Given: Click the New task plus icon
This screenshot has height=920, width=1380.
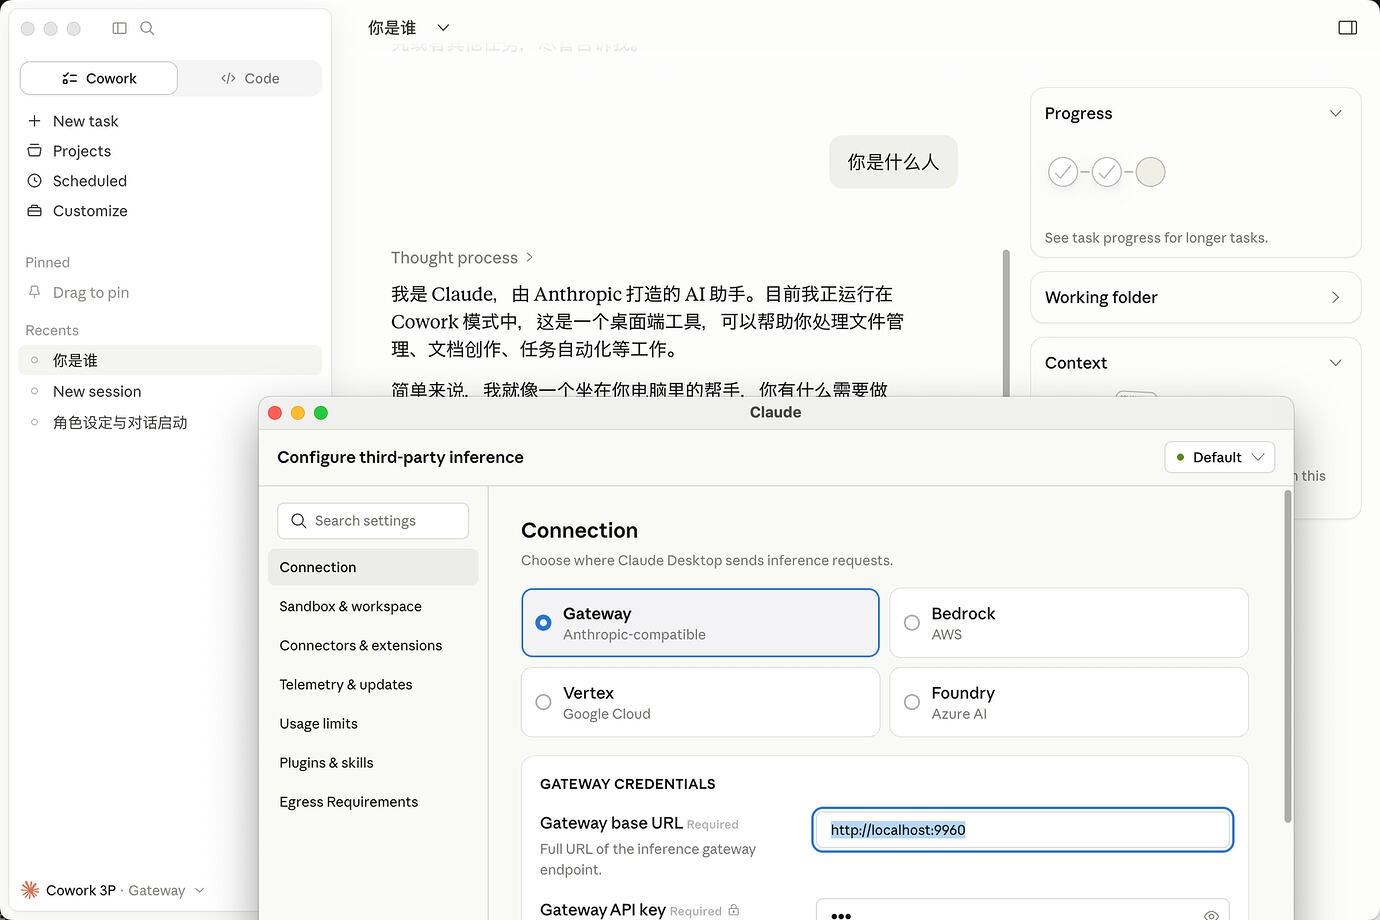Looking at the screenshot, I should [34, 121].
